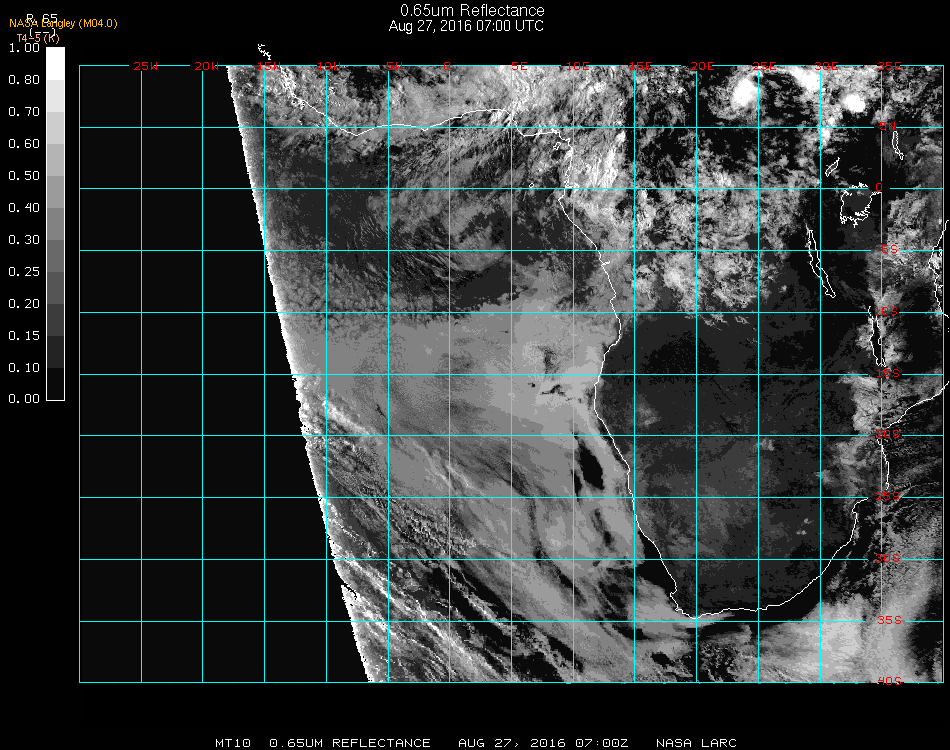
Task: Click the 35E longitude label
Action: tap(889, 66)
